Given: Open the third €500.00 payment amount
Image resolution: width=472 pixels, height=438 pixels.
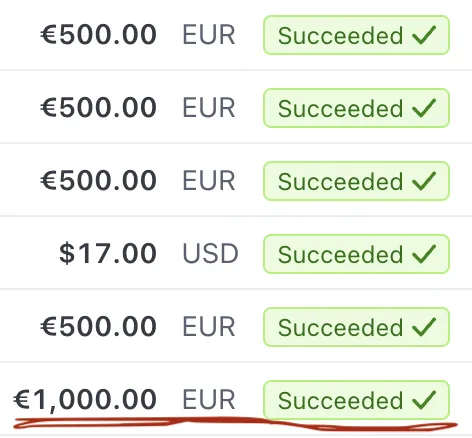Looking at the screenshot, I should click(x=98, y=181).
